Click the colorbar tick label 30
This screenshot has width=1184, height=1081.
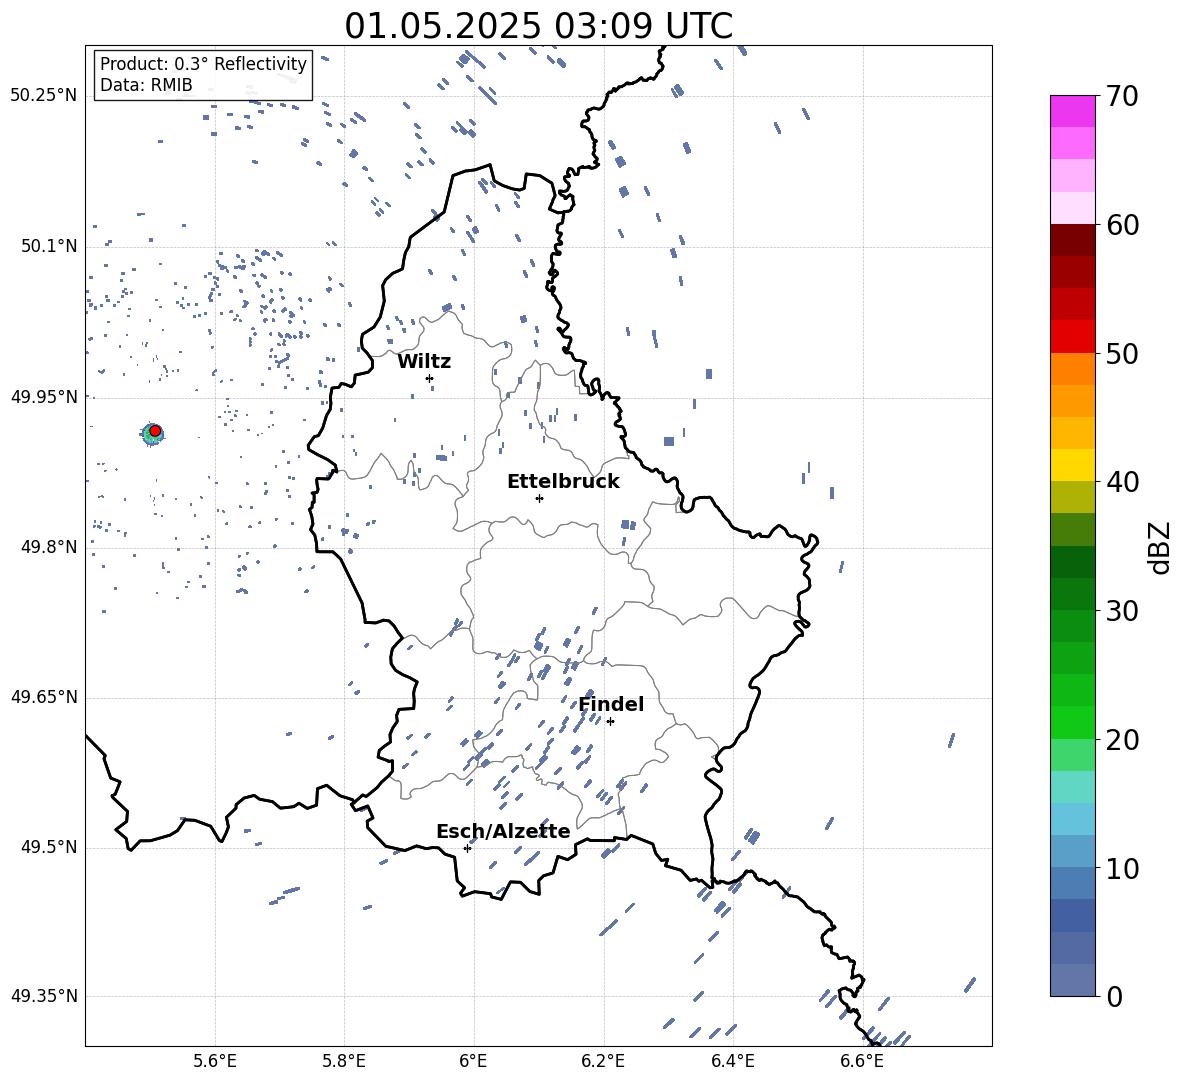click(1122, 610)
